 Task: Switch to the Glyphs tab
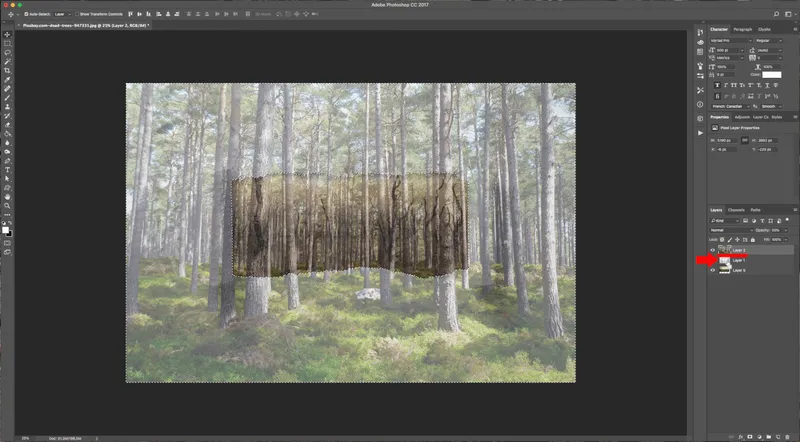[x=764, y=29]
